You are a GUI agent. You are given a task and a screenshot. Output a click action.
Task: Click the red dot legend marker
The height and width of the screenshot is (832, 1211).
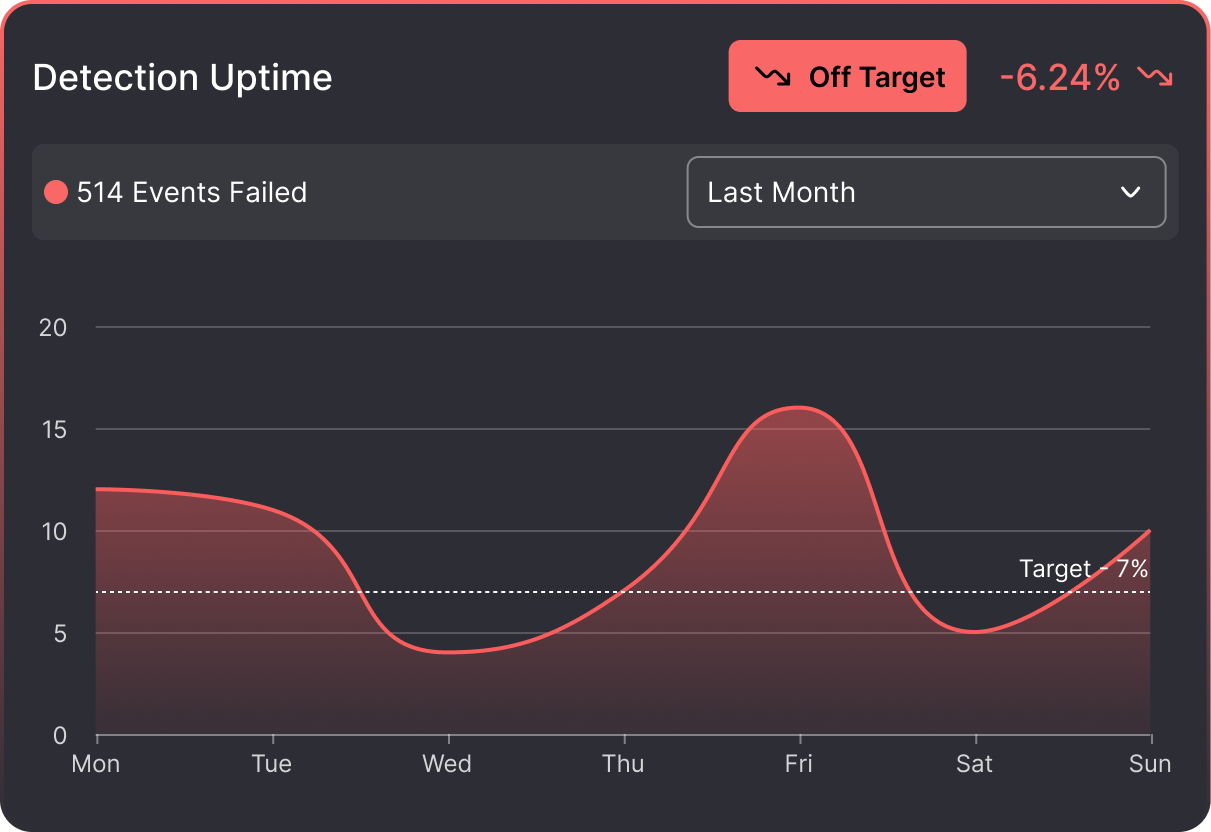(56, 192)
